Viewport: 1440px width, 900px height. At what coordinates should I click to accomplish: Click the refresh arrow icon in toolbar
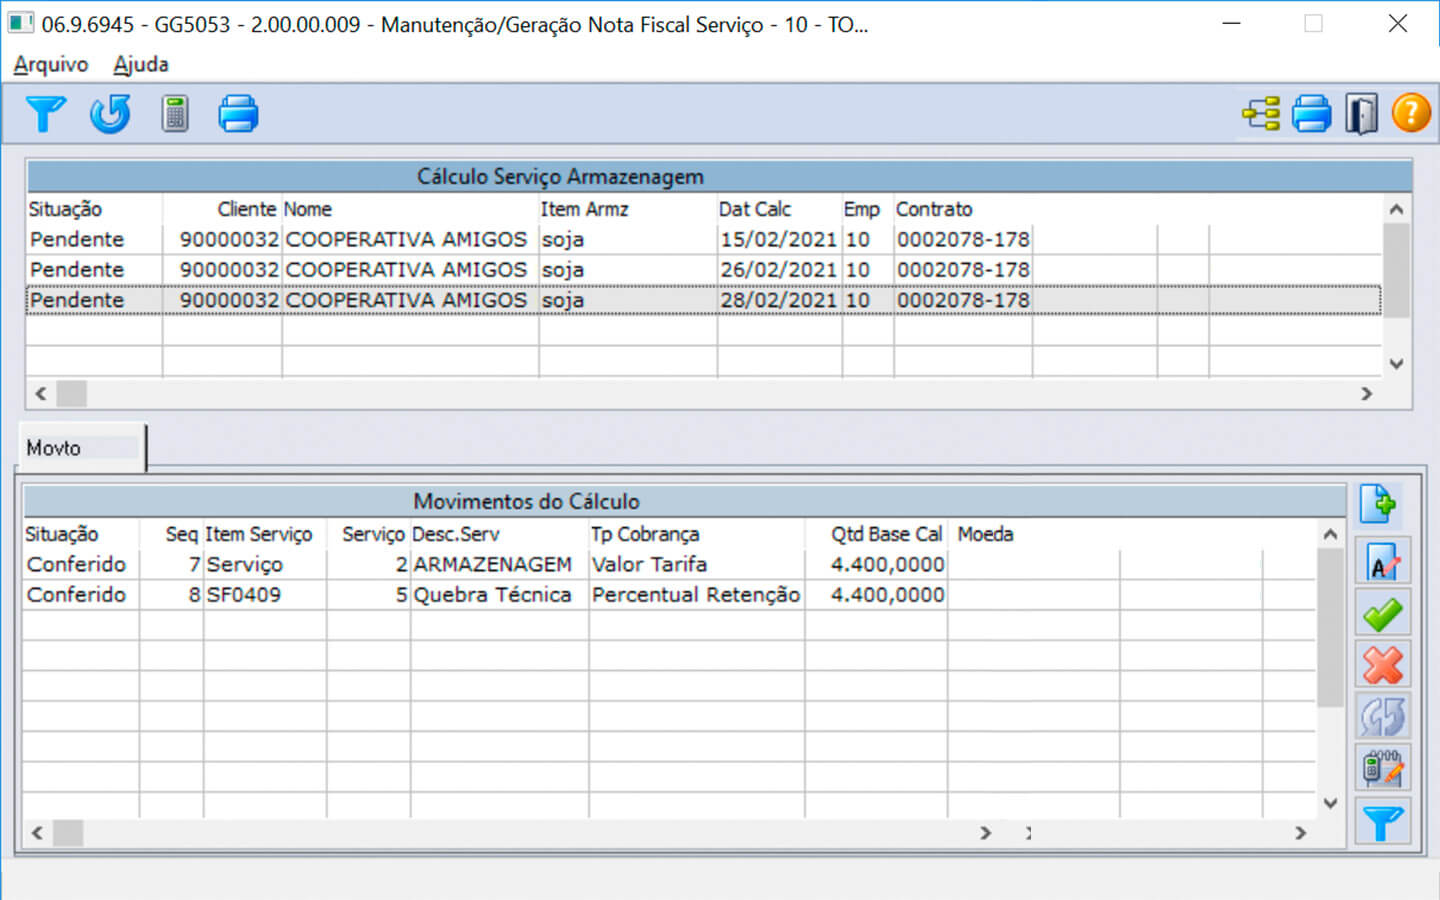(110, 114)
